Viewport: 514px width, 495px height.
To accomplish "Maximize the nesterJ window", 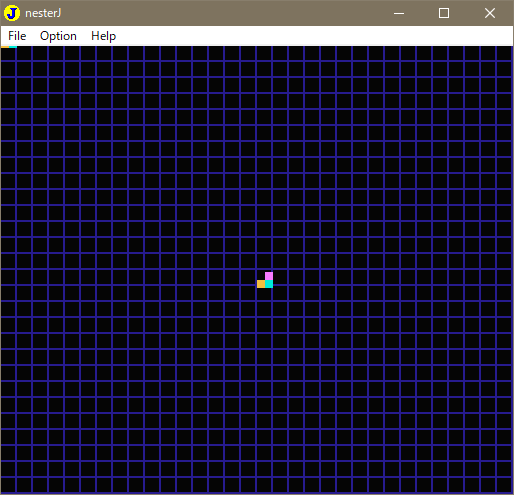I will pyautogui.click(x=444, y=13).
